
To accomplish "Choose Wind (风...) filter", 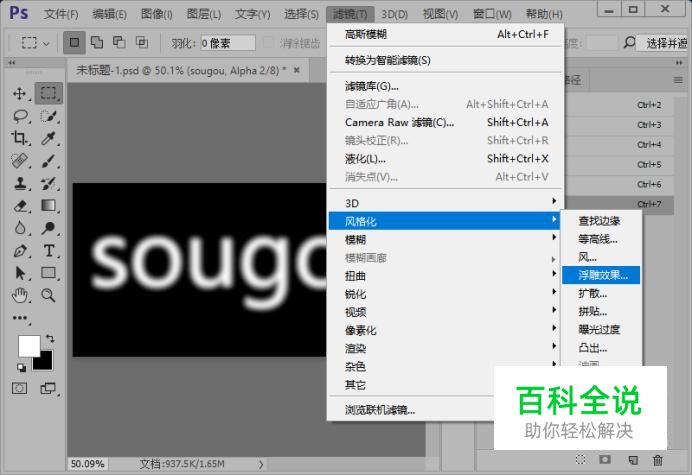I will tap(601, 257).
